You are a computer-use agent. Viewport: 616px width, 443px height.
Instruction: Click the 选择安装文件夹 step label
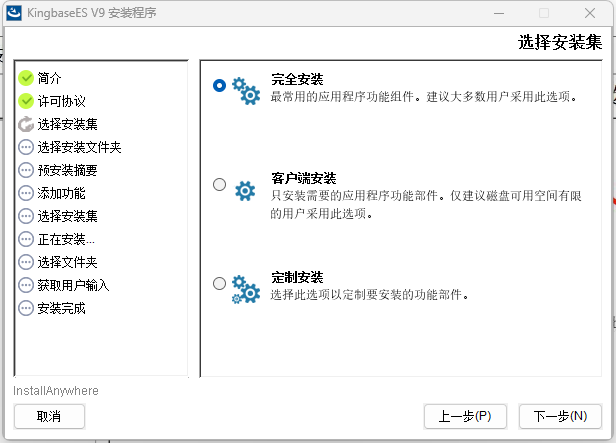tap(80, 147)
